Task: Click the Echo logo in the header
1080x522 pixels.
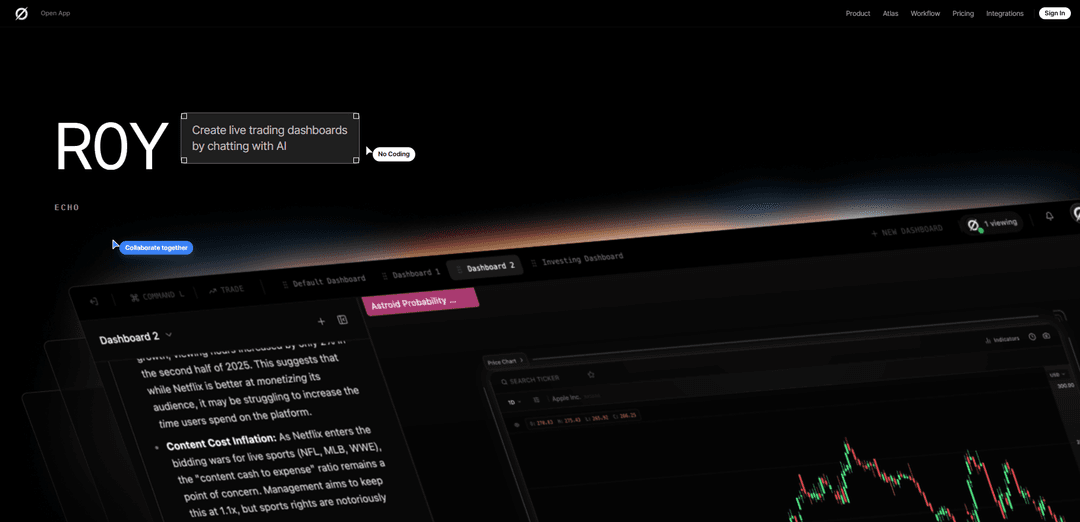Action: tap(21, 14)
